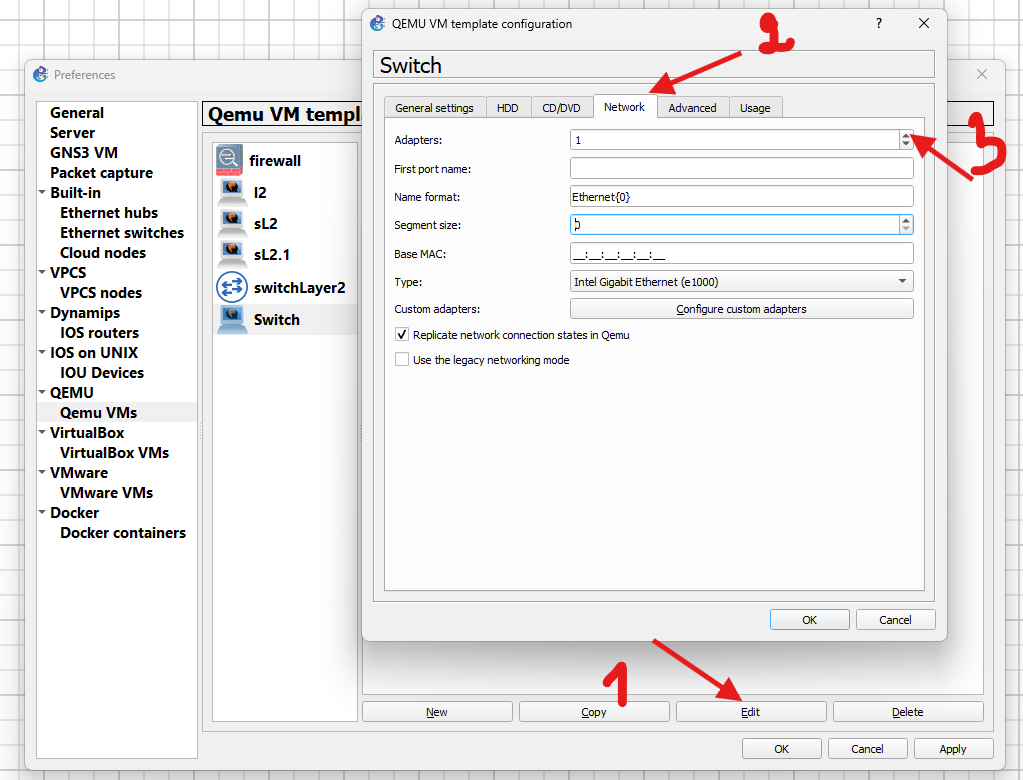Image resolution: width=1023 pixels, height=780 pixels.
Task: Collapse the QEMU tree section
Action: point(42,392)
